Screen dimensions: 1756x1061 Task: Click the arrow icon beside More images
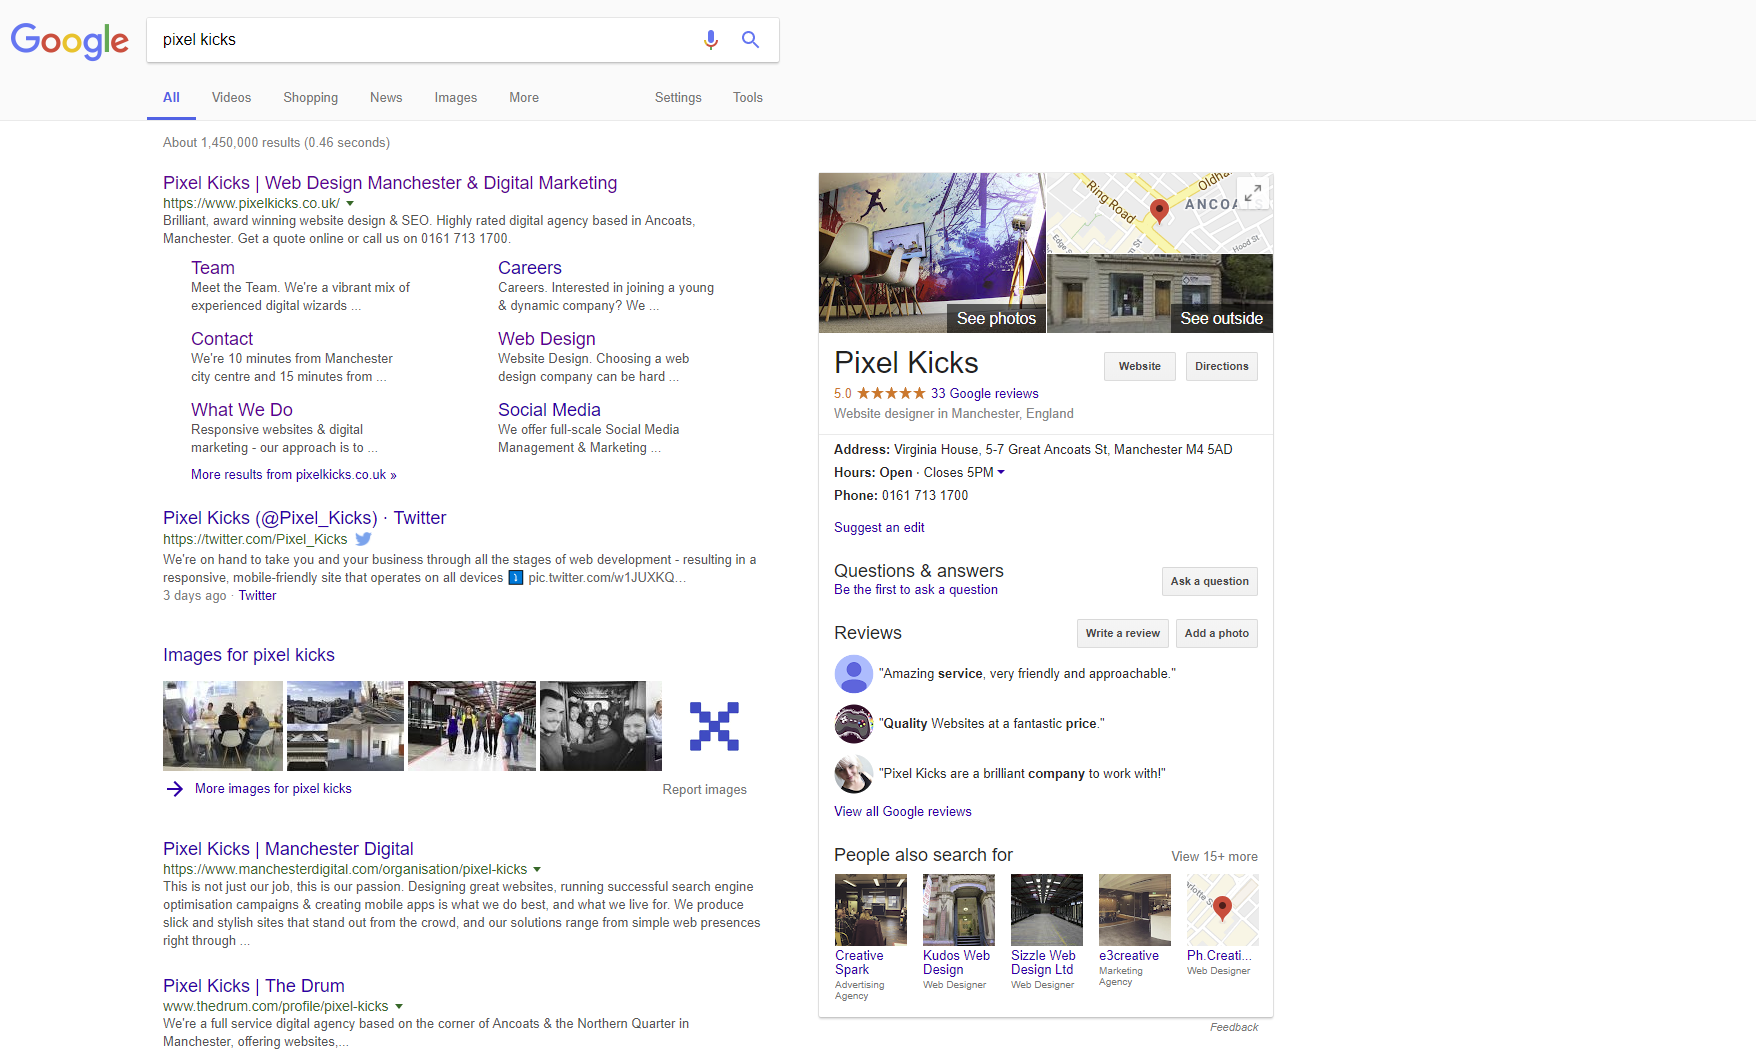pos(175,789)
